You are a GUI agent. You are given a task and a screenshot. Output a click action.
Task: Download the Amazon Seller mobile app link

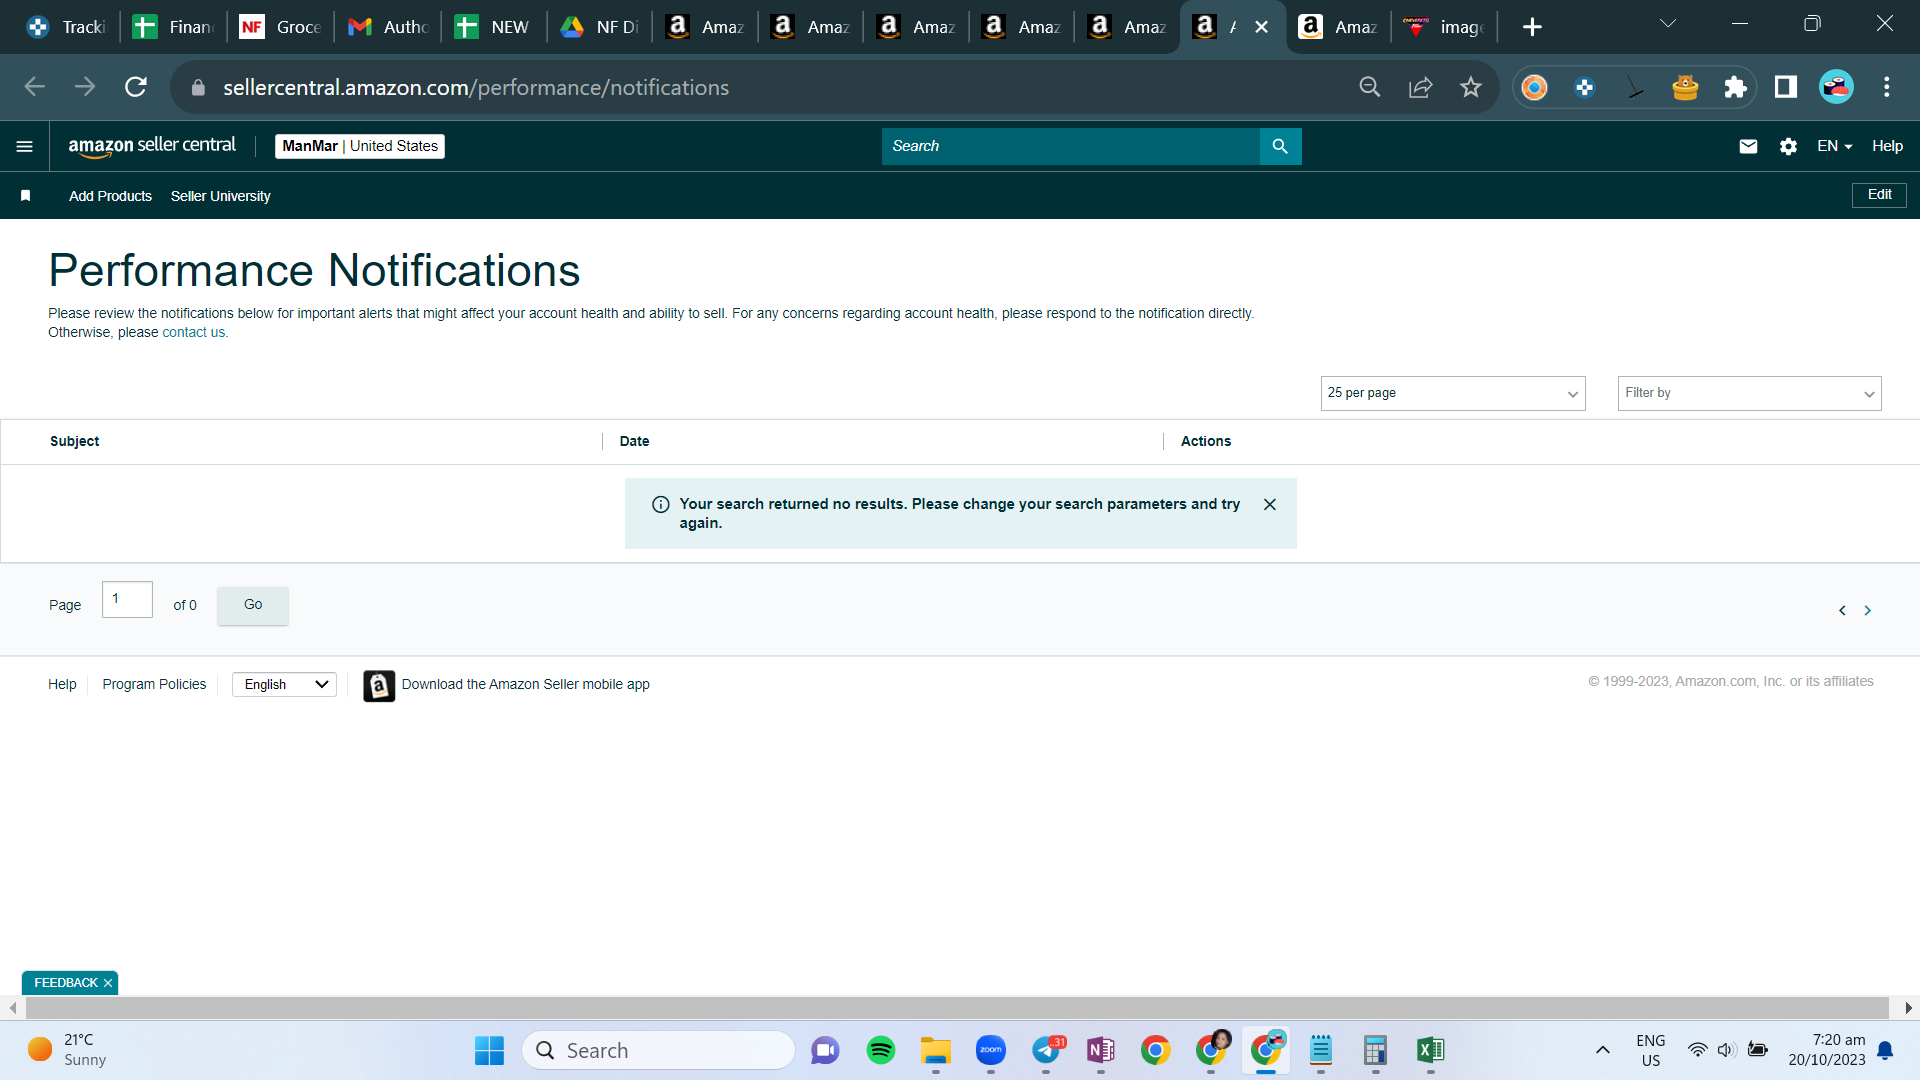(x=525, y=684)
